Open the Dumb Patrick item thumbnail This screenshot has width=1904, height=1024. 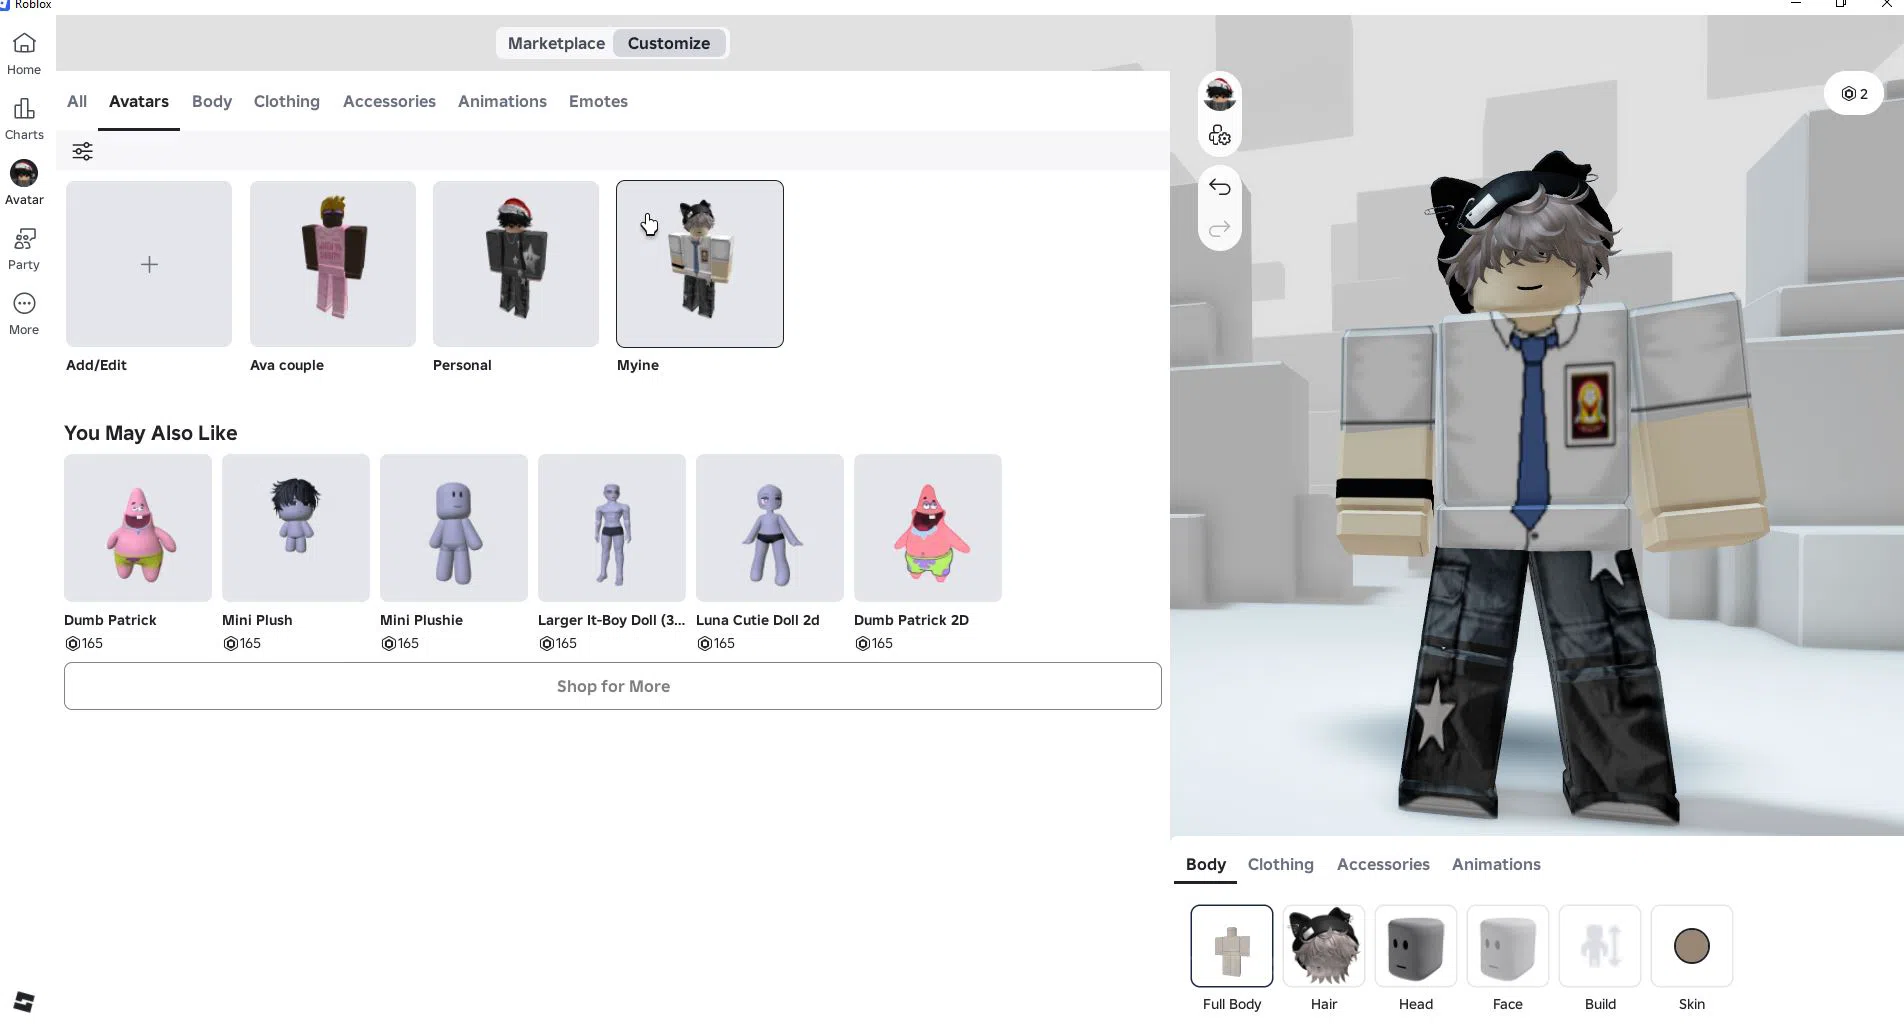point(138,528)
